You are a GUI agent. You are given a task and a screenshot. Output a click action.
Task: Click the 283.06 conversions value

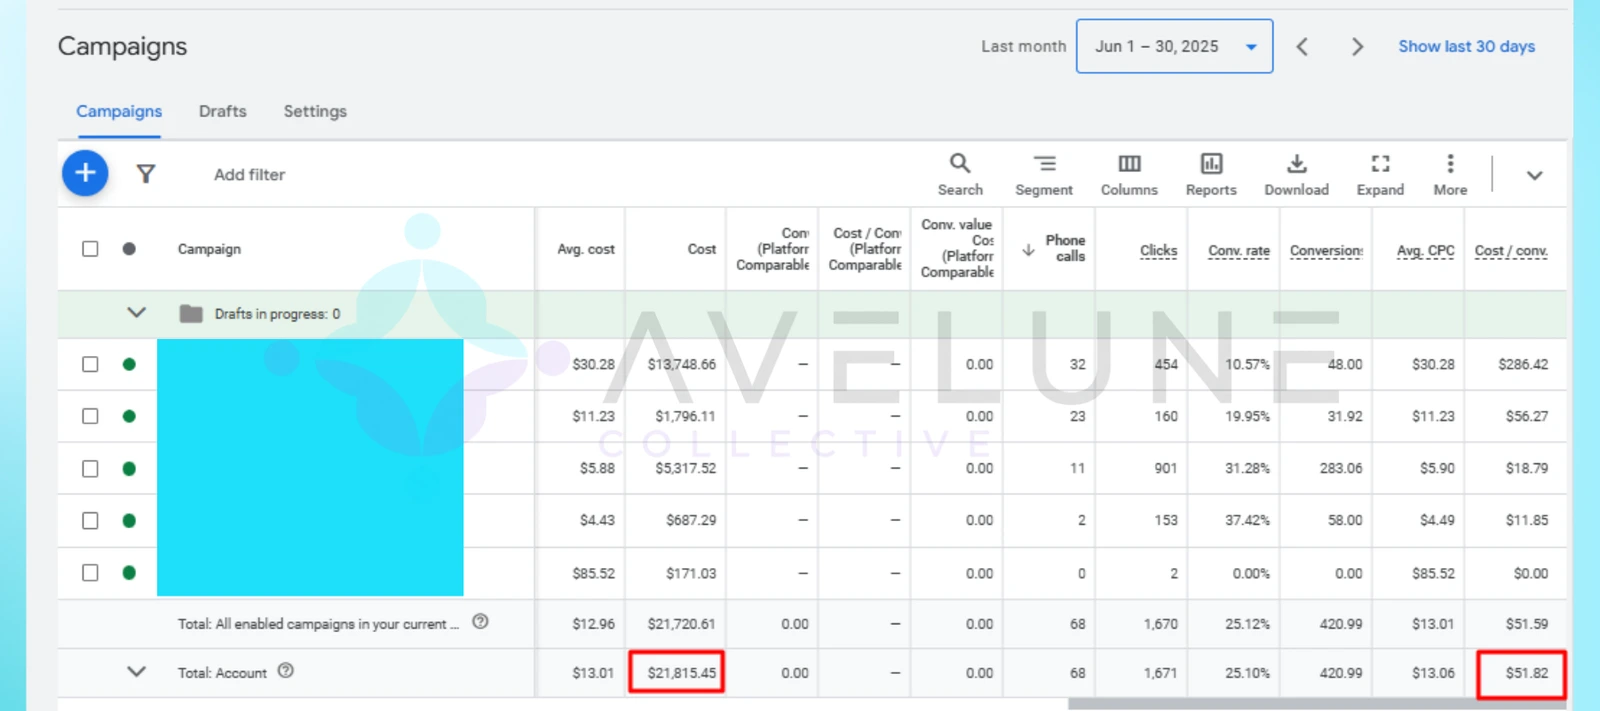coord(1340,468)
